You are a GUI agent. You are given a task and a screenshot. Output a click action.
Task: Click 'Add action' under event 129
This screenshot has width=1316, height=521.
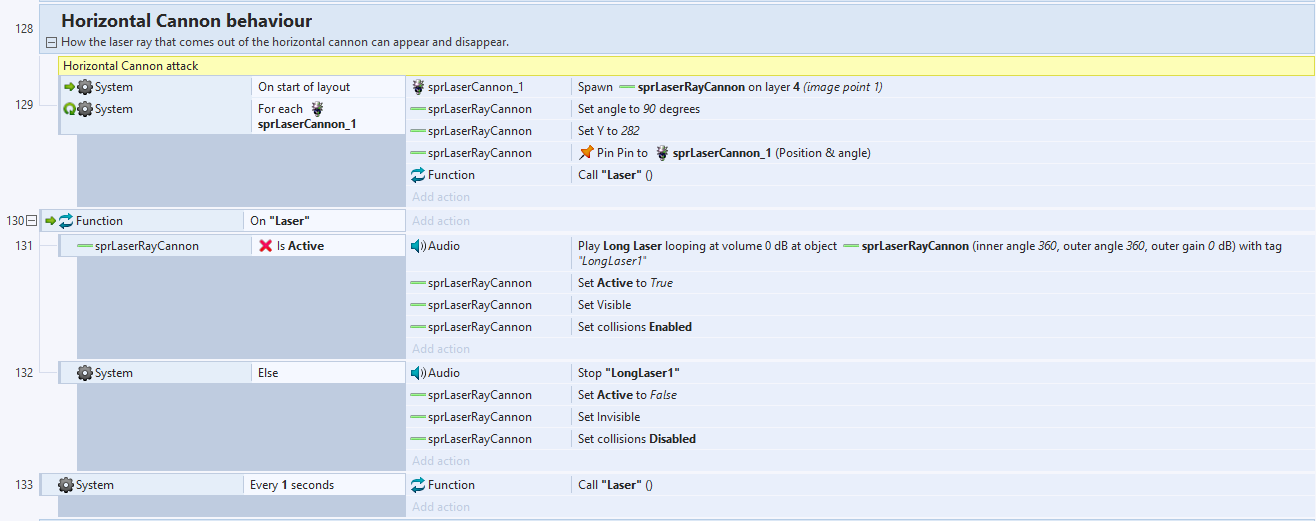441,197
